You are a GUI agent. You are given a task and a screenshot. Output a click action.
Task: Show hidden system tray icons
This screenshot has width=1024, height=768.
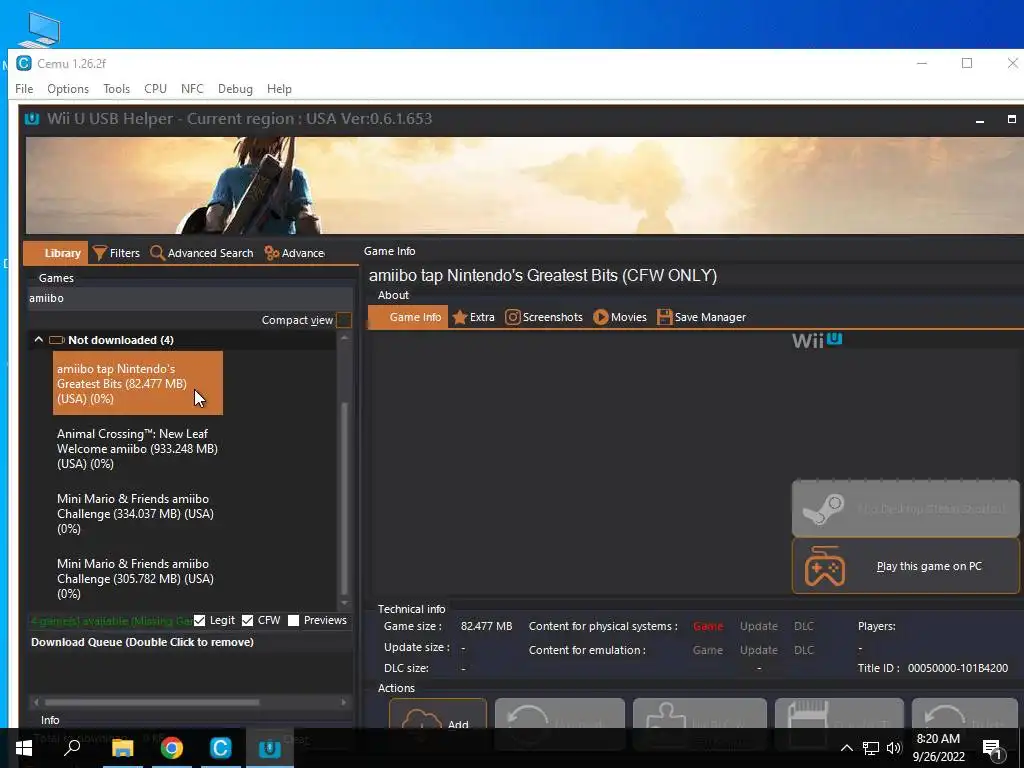pos(846,748)
